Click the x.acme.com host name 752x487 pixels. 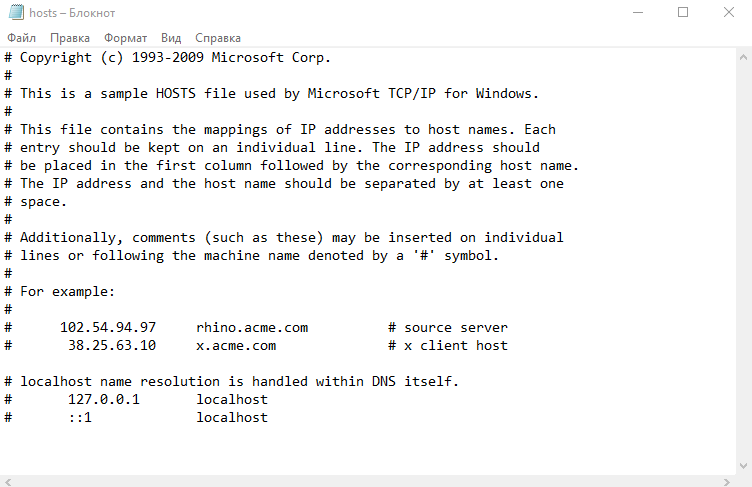coord(236,345)
